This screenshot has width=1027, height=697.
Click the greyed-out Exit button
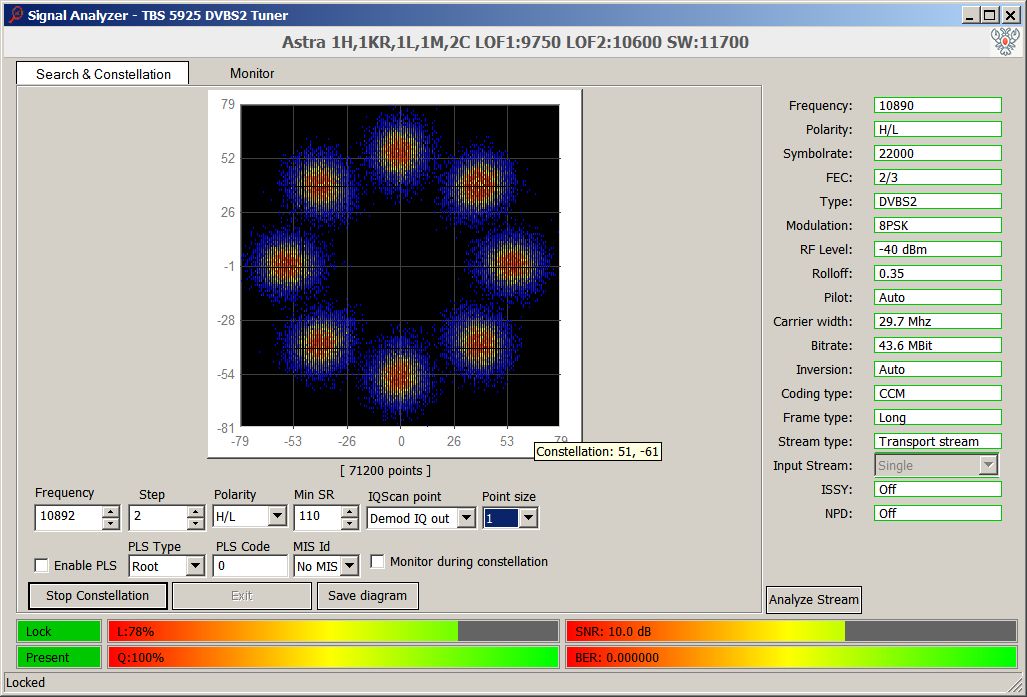click(x=242, y=596)
